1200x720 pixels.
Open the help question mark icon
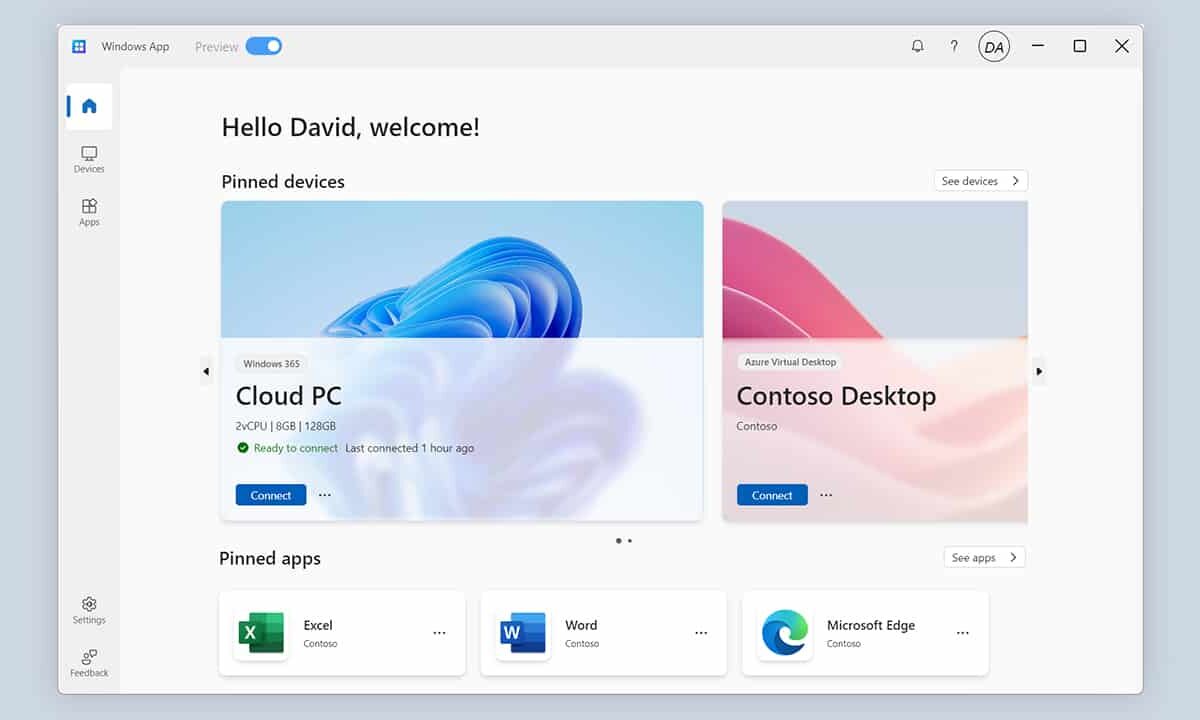(954, 46)
